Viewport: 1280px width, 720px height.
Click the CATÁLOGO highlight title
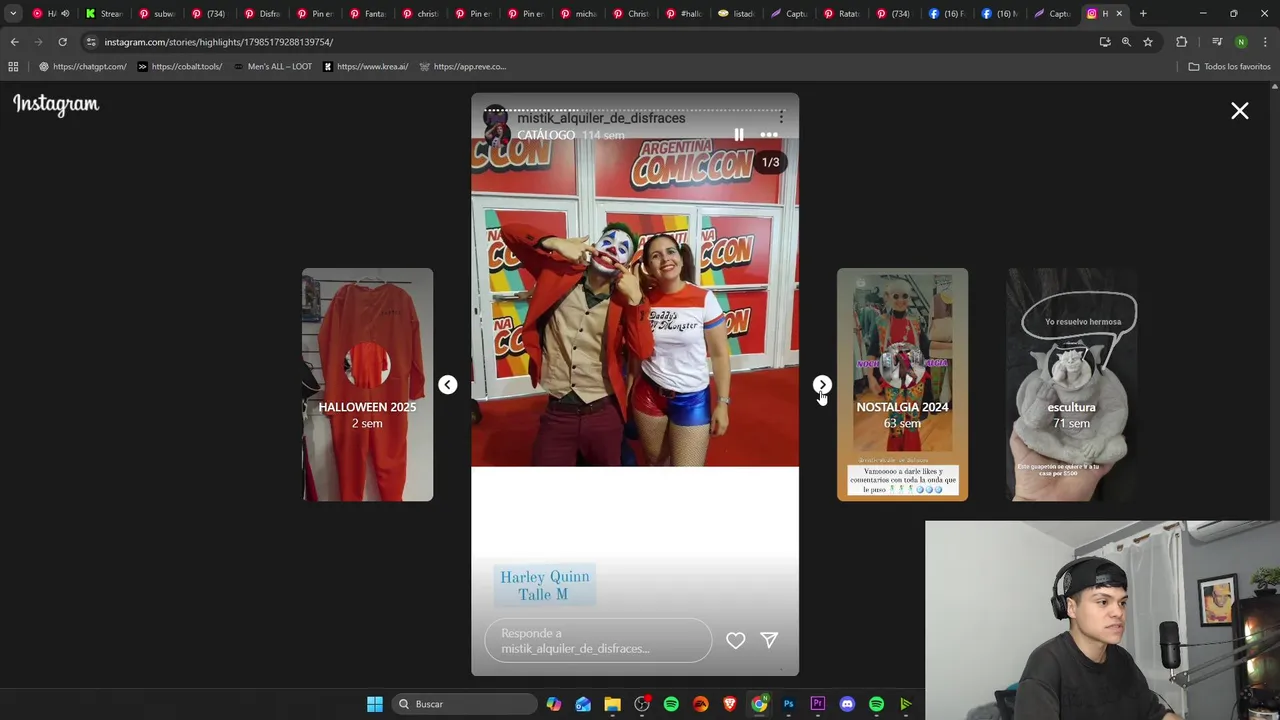coord(546,135)
